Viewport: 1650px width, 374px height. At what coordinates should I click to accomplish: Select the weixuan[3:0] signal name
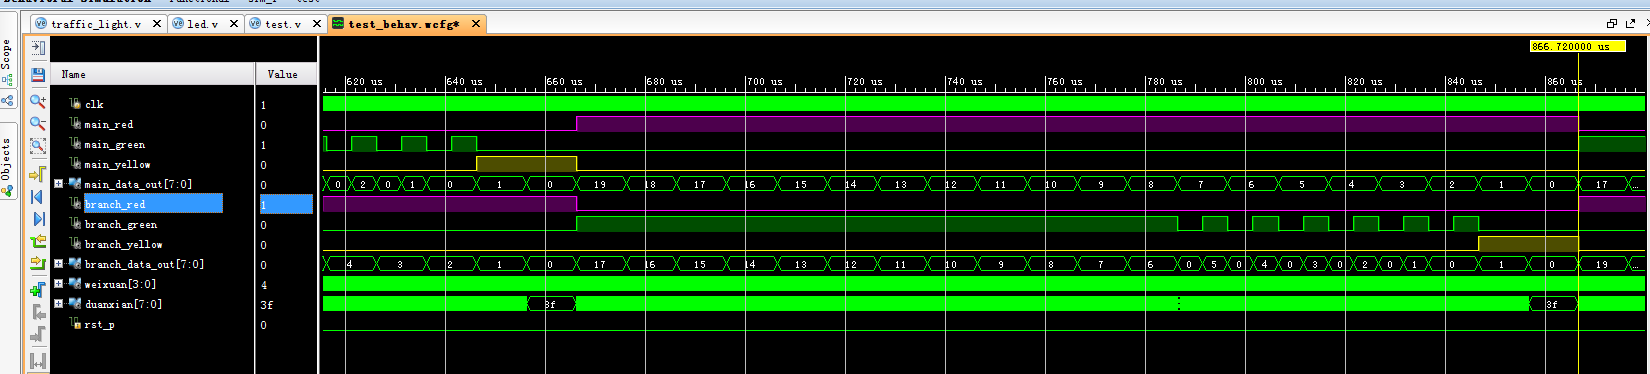point(120,284)
